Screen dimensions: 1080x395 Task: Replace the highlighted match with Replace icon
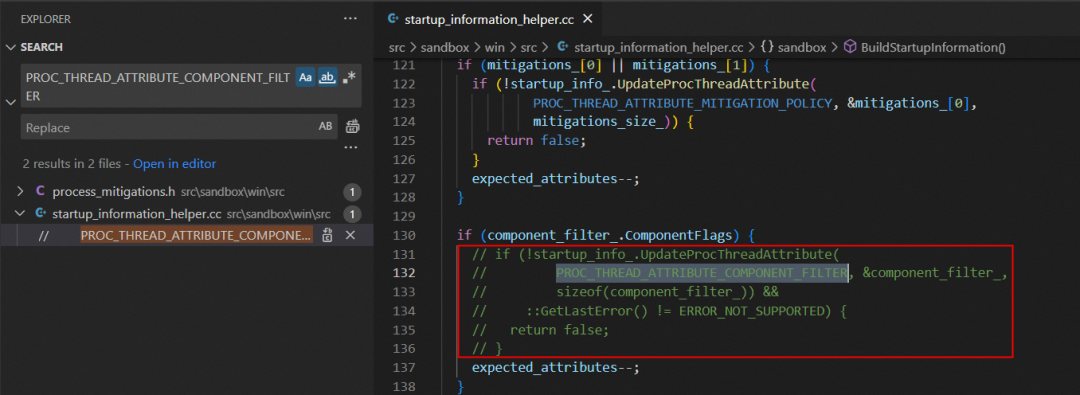pos(328,235)
